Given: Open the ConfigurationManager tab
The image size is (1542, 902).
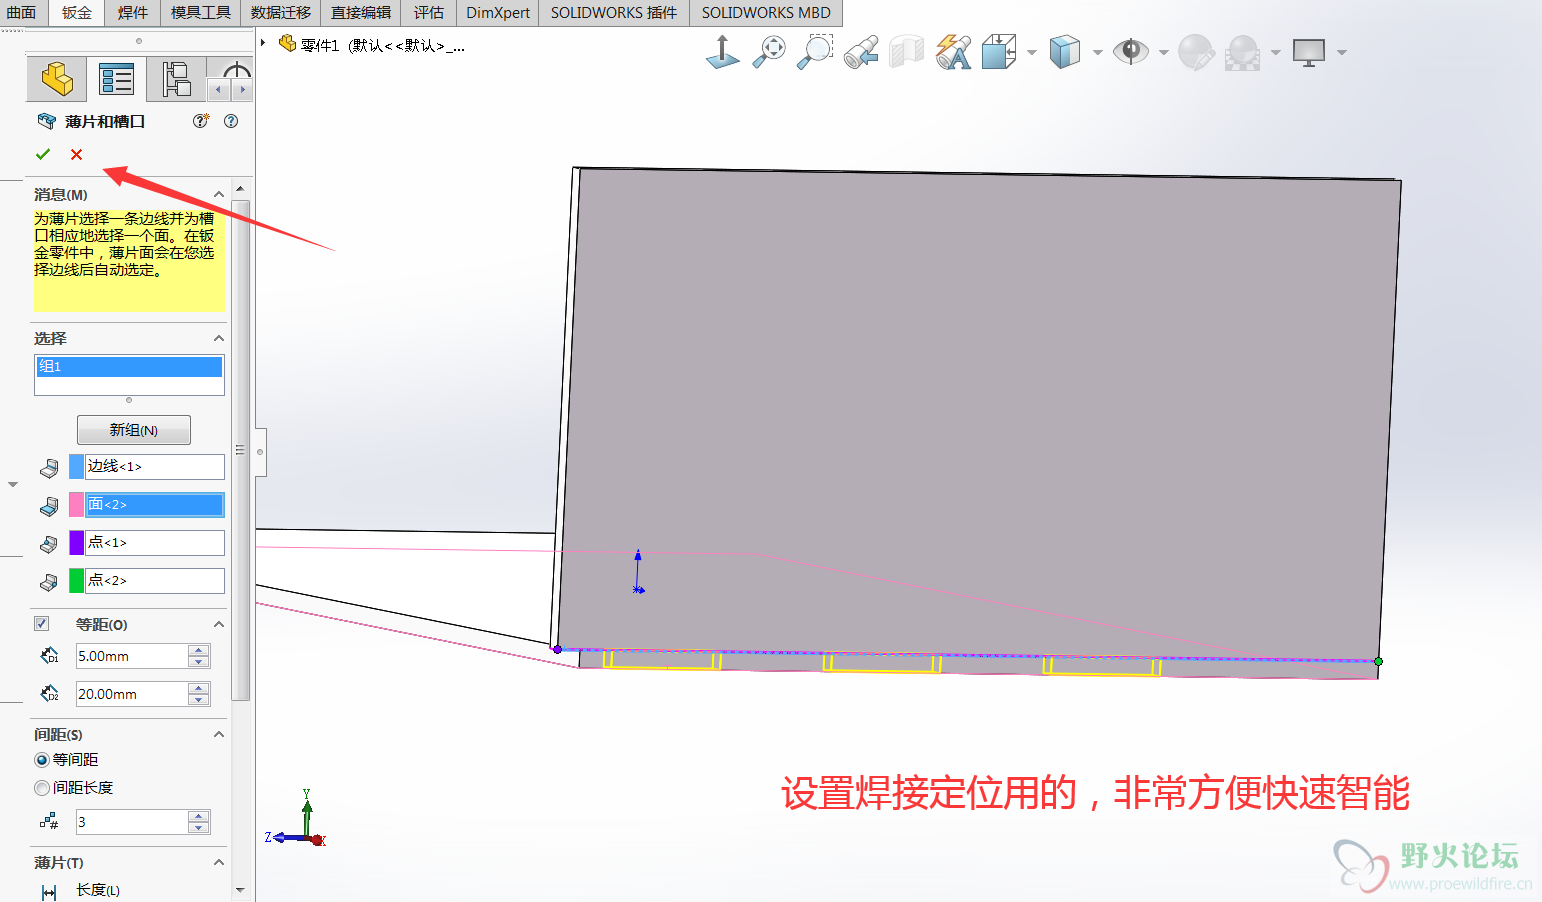Looking at the screenshot, I should click(176, 79).
